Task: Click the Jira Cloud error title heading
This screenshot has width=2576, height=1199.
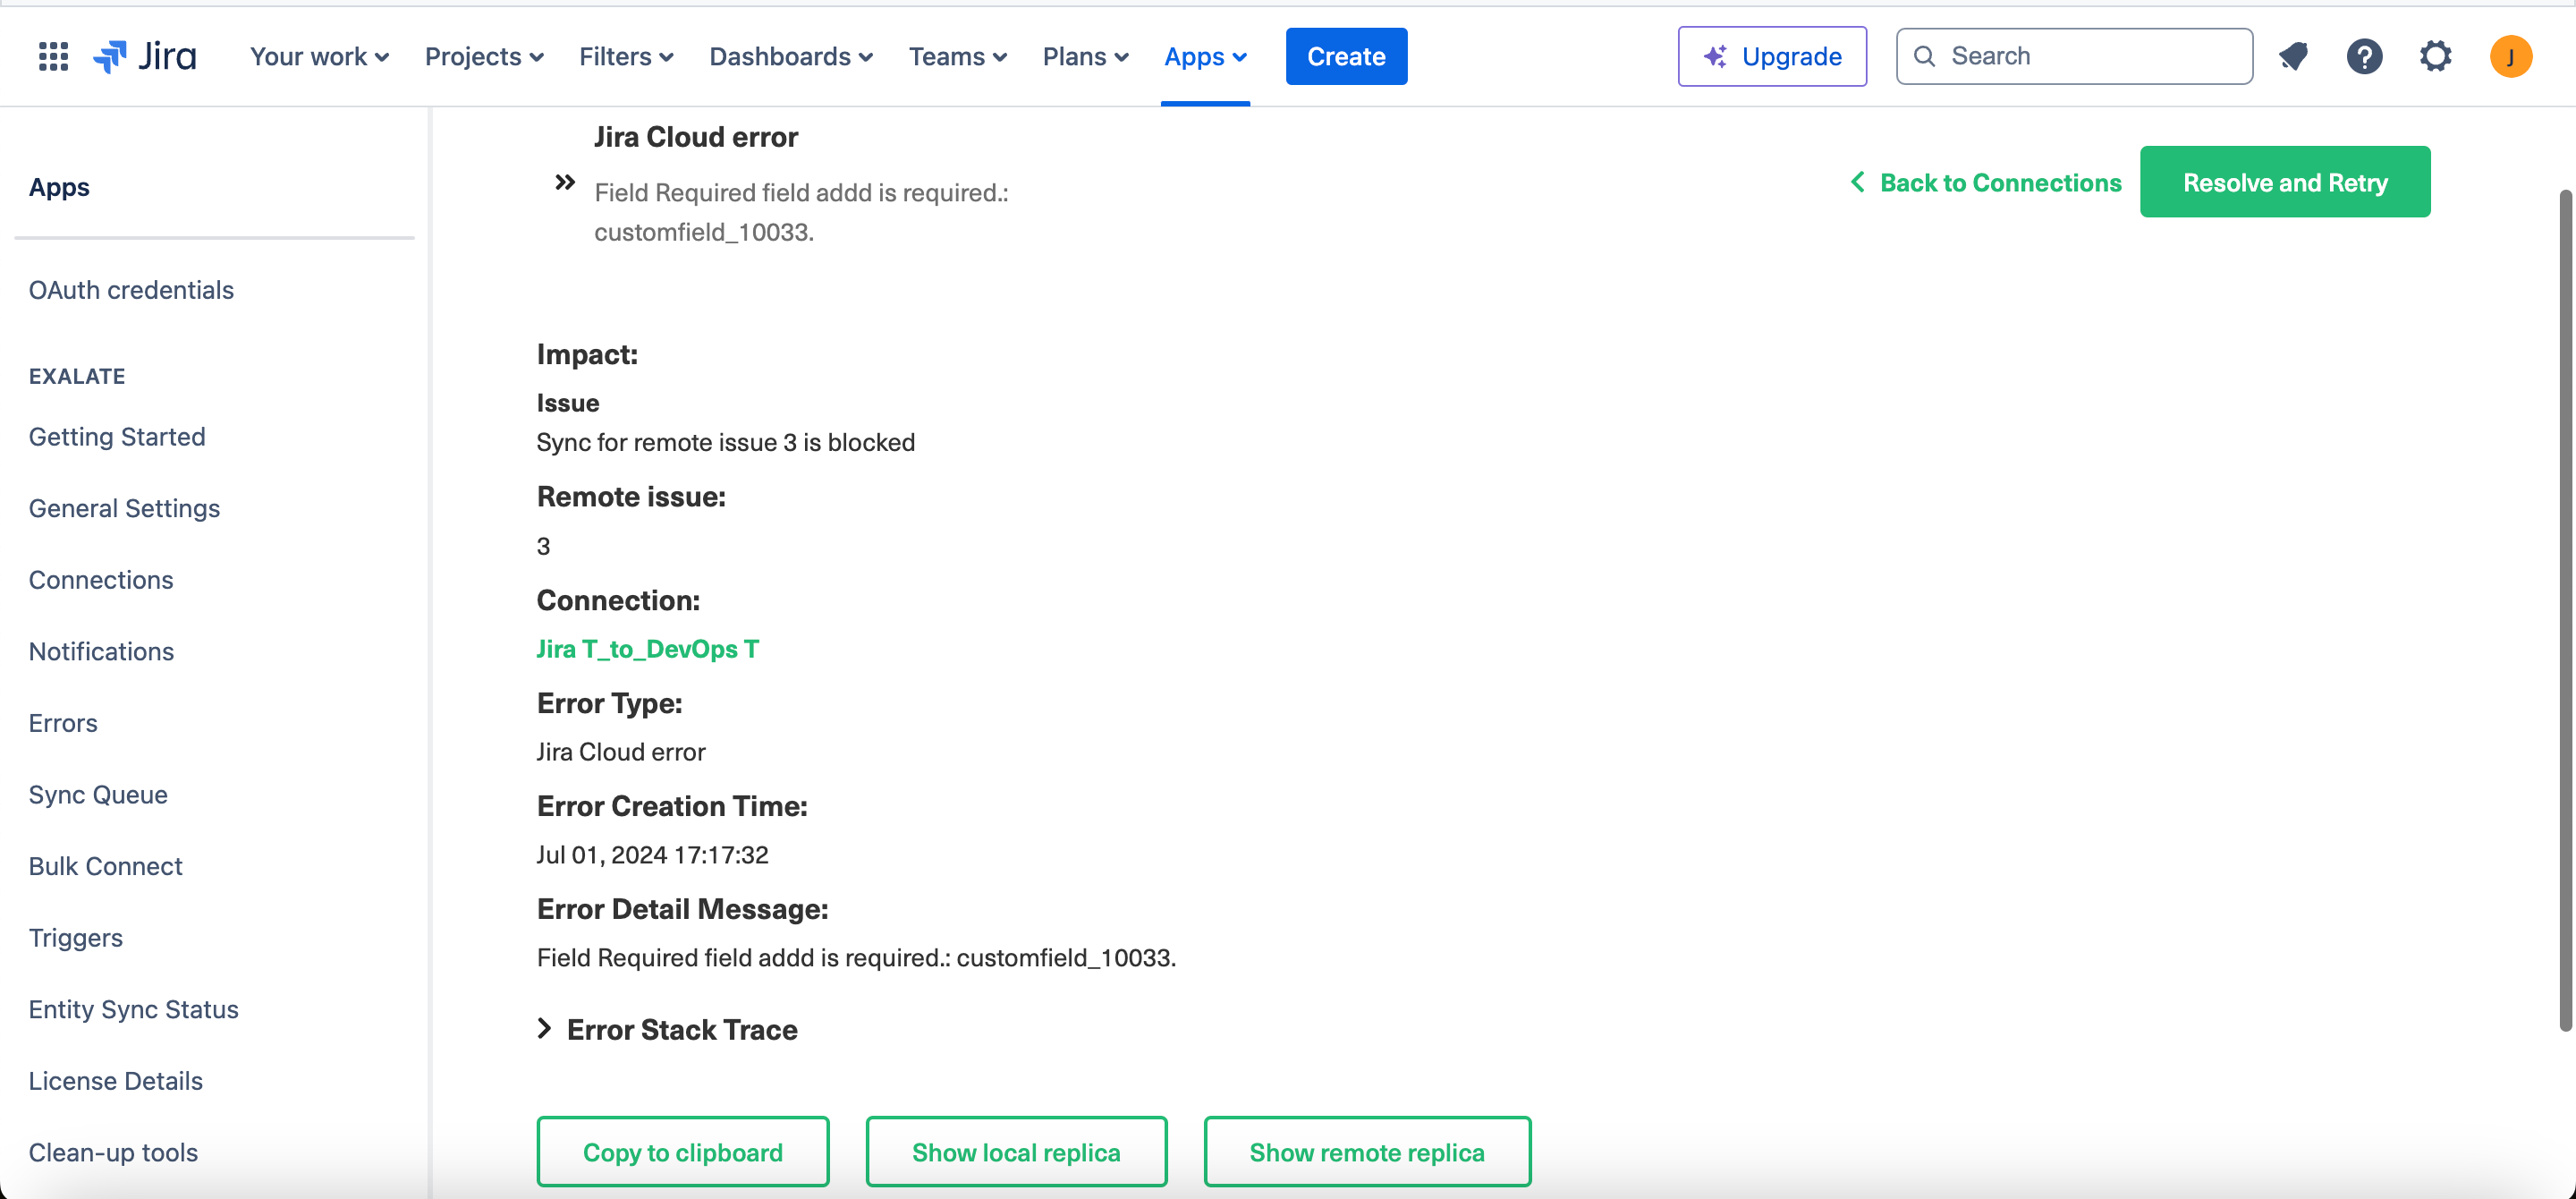Action: point(696,136)
